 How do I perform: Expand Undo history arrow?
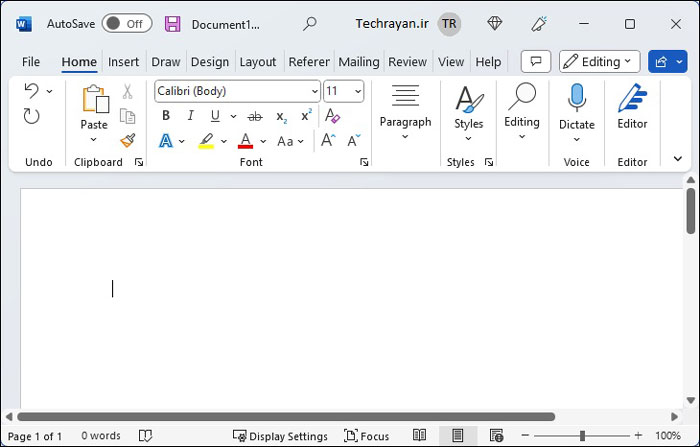50,91
